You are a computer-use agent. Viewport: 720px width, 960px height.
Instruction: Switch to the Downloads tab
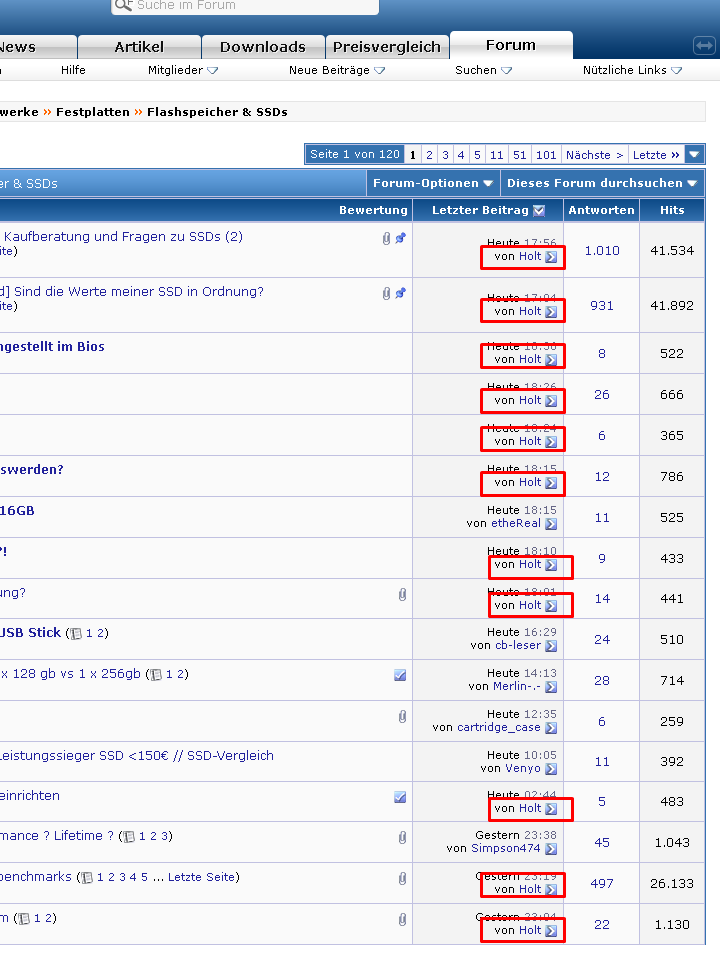263,47
